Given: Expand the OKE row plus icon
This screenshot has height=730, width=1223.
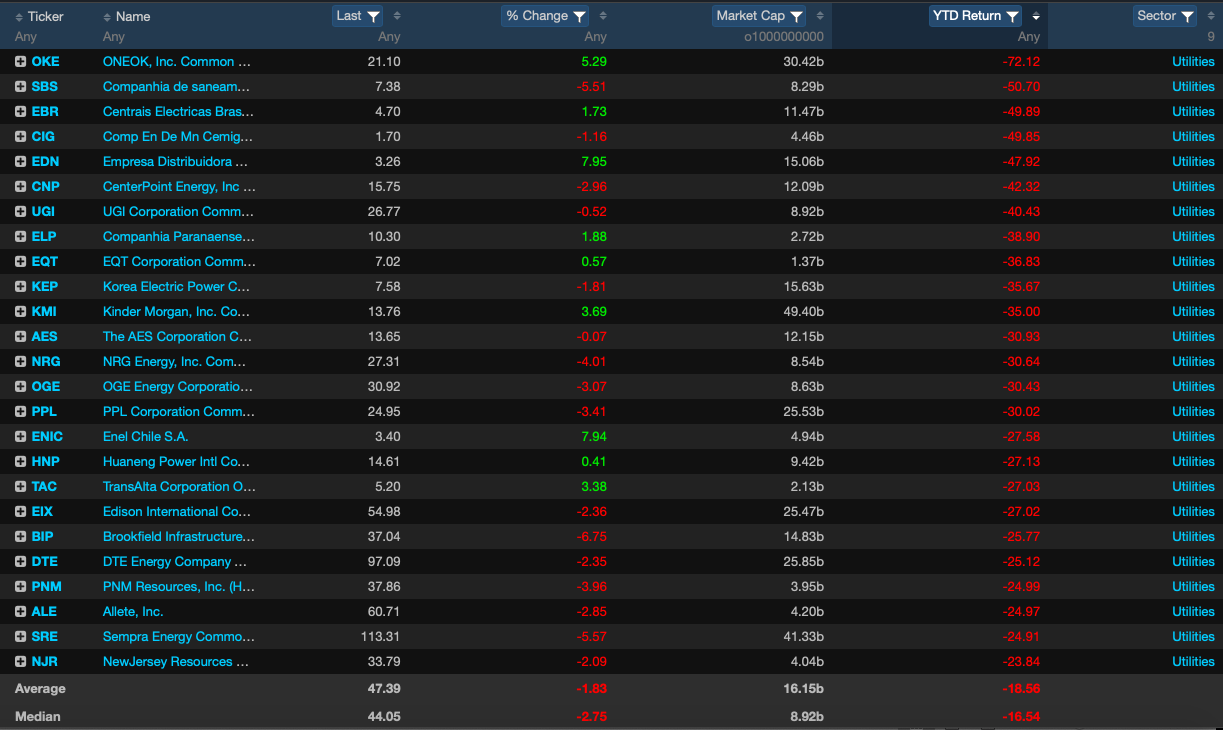Looking at the screenshot, I should 20,62.
